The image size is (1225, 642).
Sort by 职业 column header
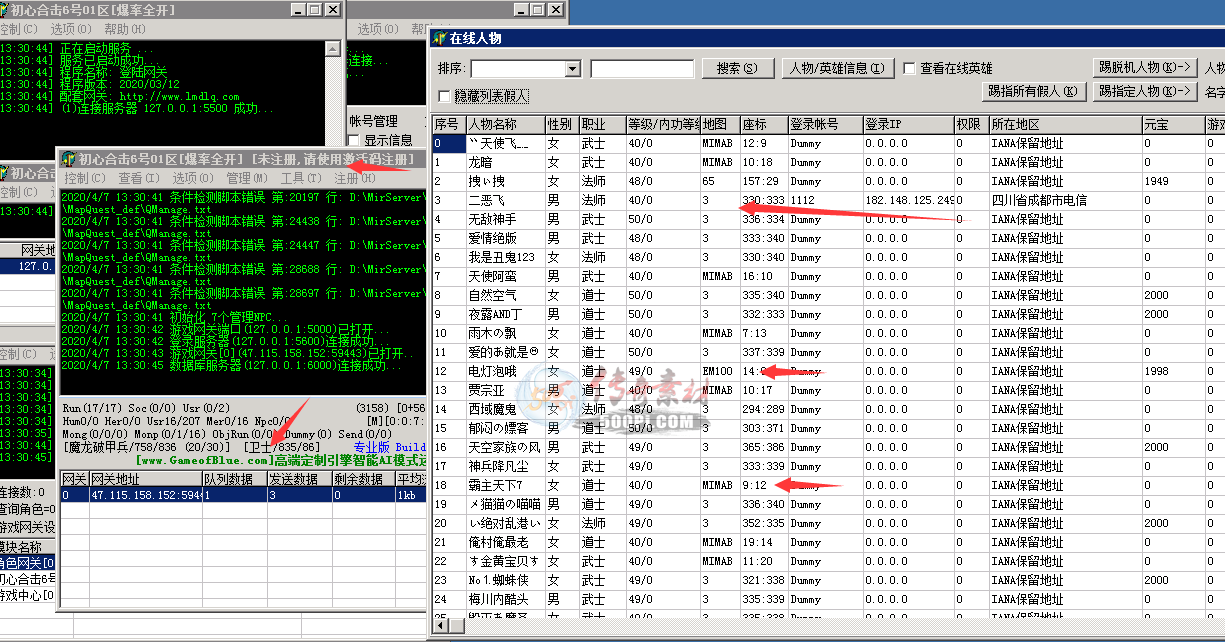pos(602,125)
